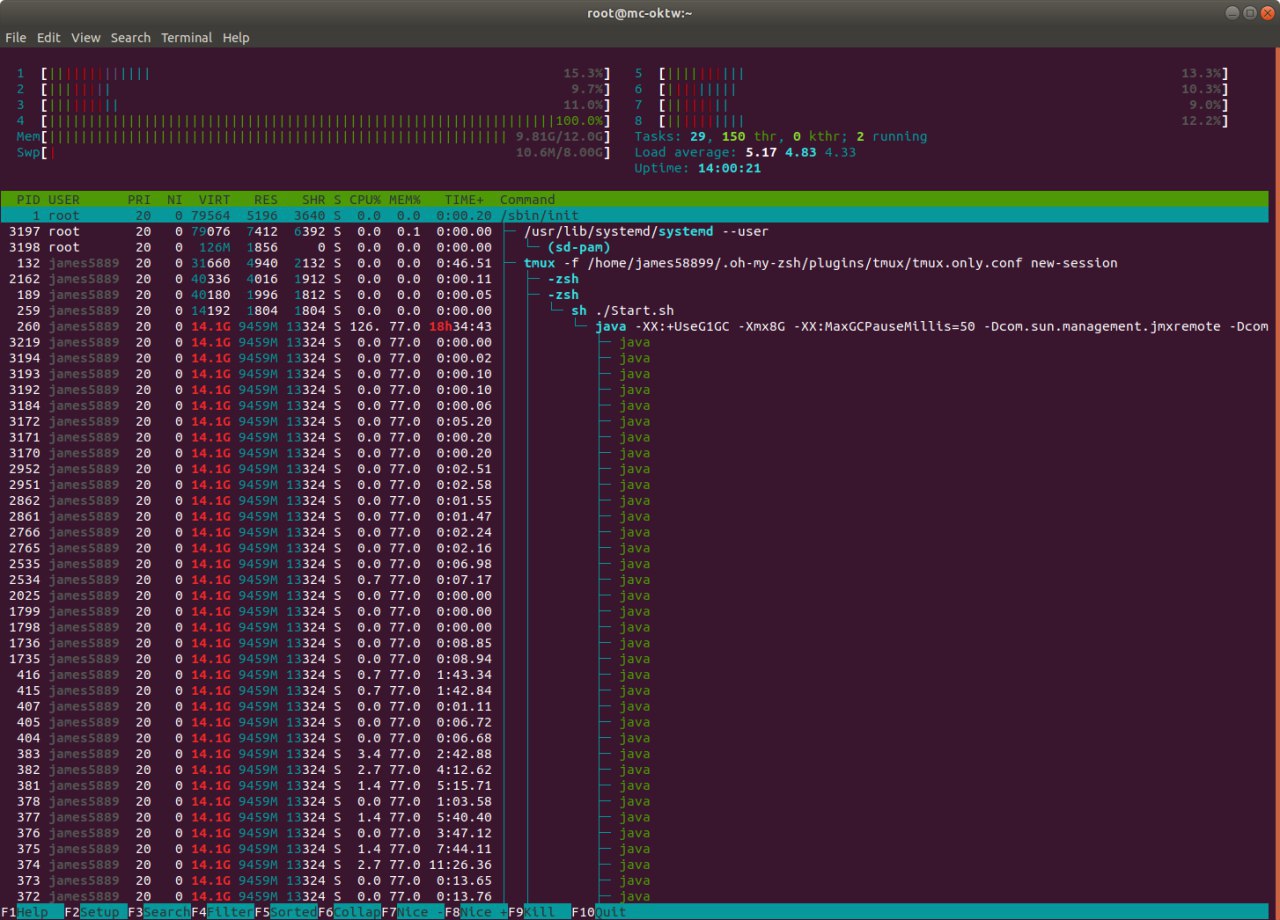This screenshot has height=920, width=1280.
Task: Select java thread row PID 377
Action: (634, 817)
